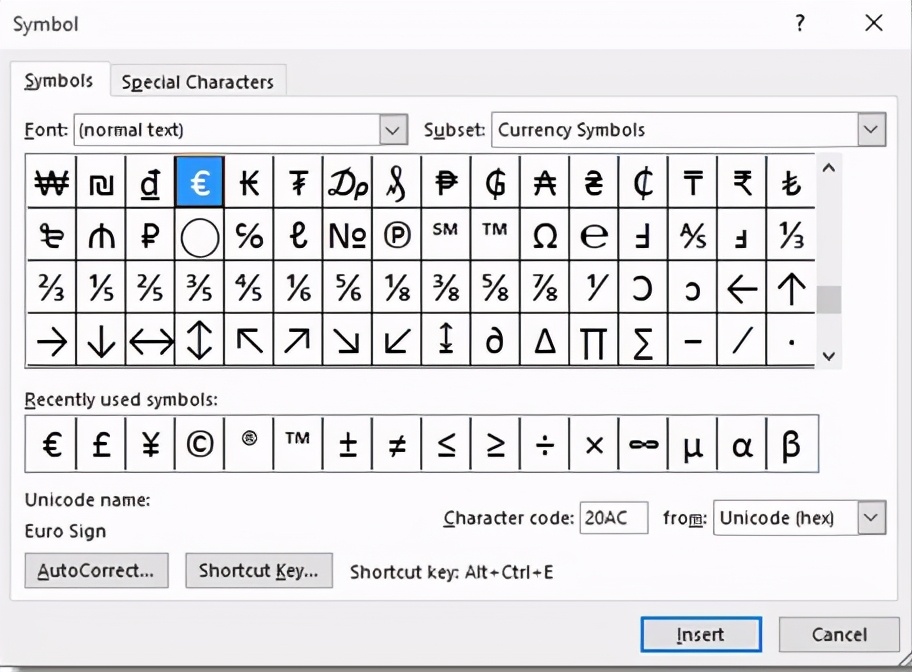This screenshot has height=672, width=912.
Task: Choose the pound sign in recently used
Action: coord(101,444)
